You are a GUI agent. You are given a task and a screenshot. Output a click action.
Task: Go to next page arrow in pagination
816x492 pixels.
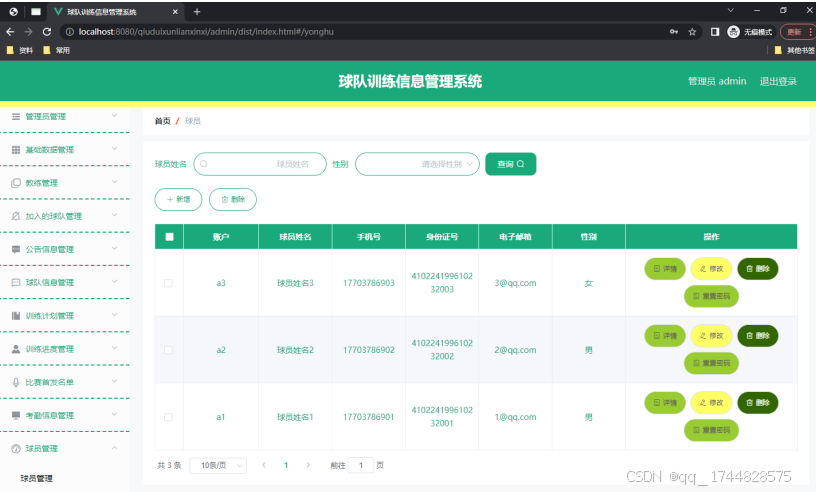tap(308, 465)
